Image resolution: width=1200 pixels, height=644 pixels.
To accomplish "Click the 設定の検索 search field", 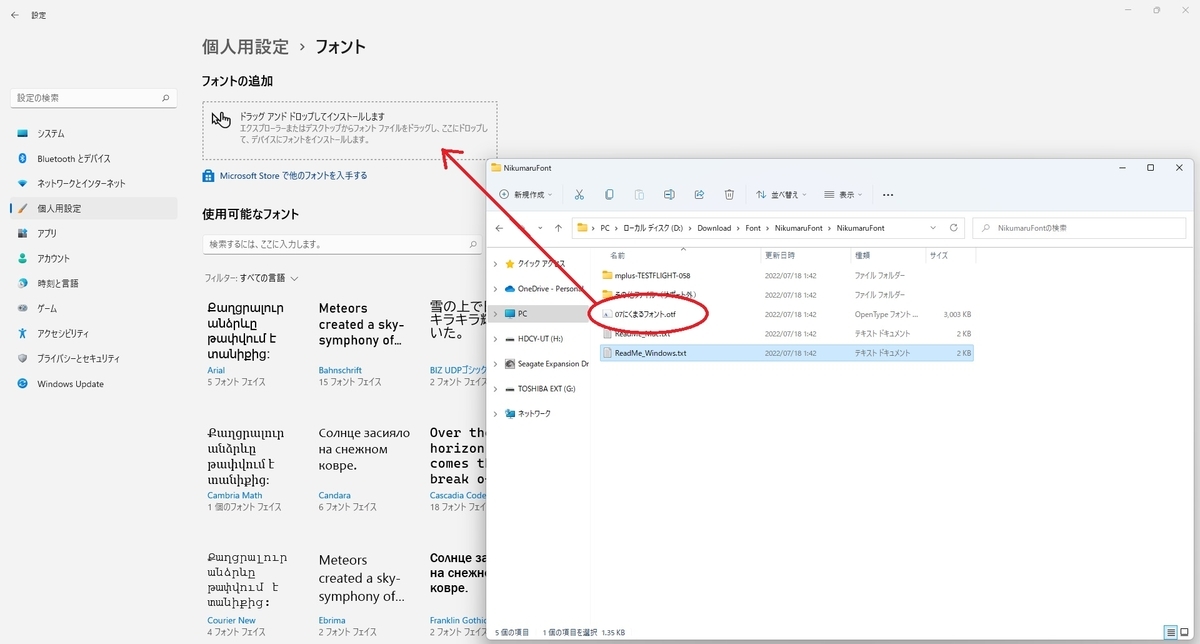I will click(x=95, y=98).
